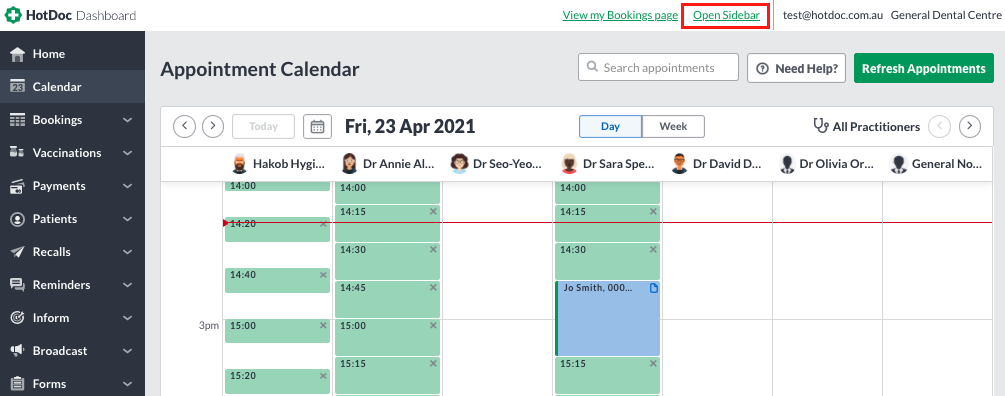
Task: Click Refresh Appointments button
Action: (924, 69)
